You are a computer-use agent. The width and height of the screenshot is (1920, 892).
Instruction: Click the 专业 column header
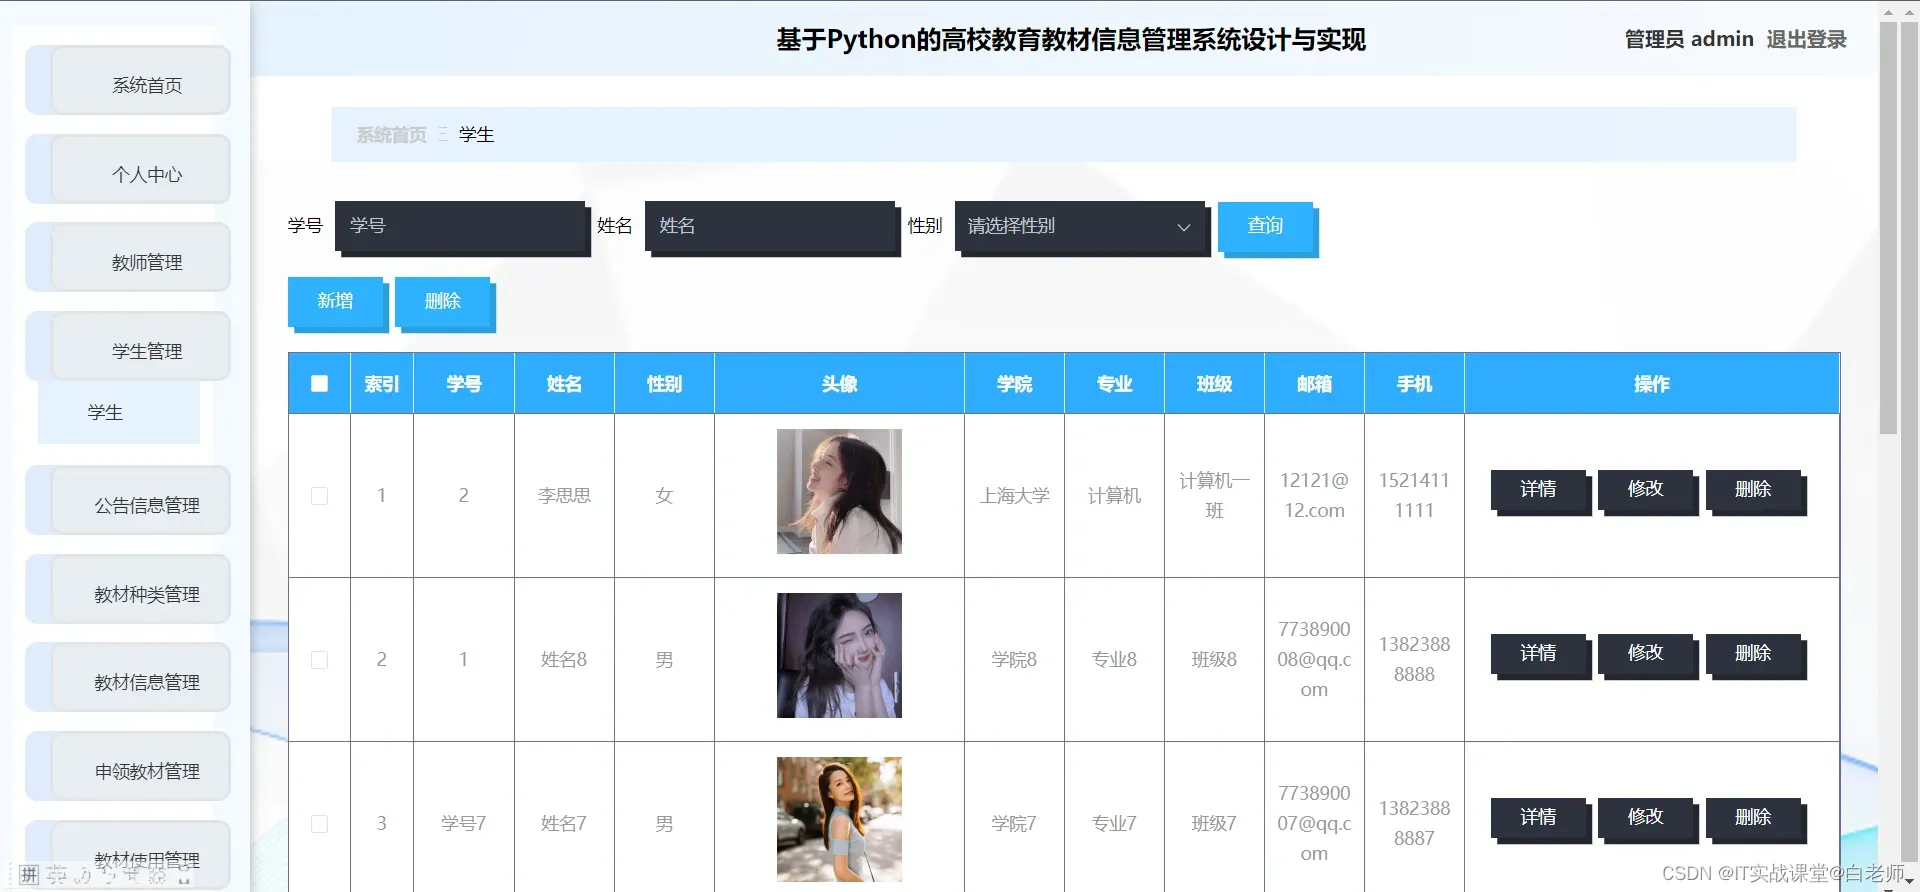1114,384
